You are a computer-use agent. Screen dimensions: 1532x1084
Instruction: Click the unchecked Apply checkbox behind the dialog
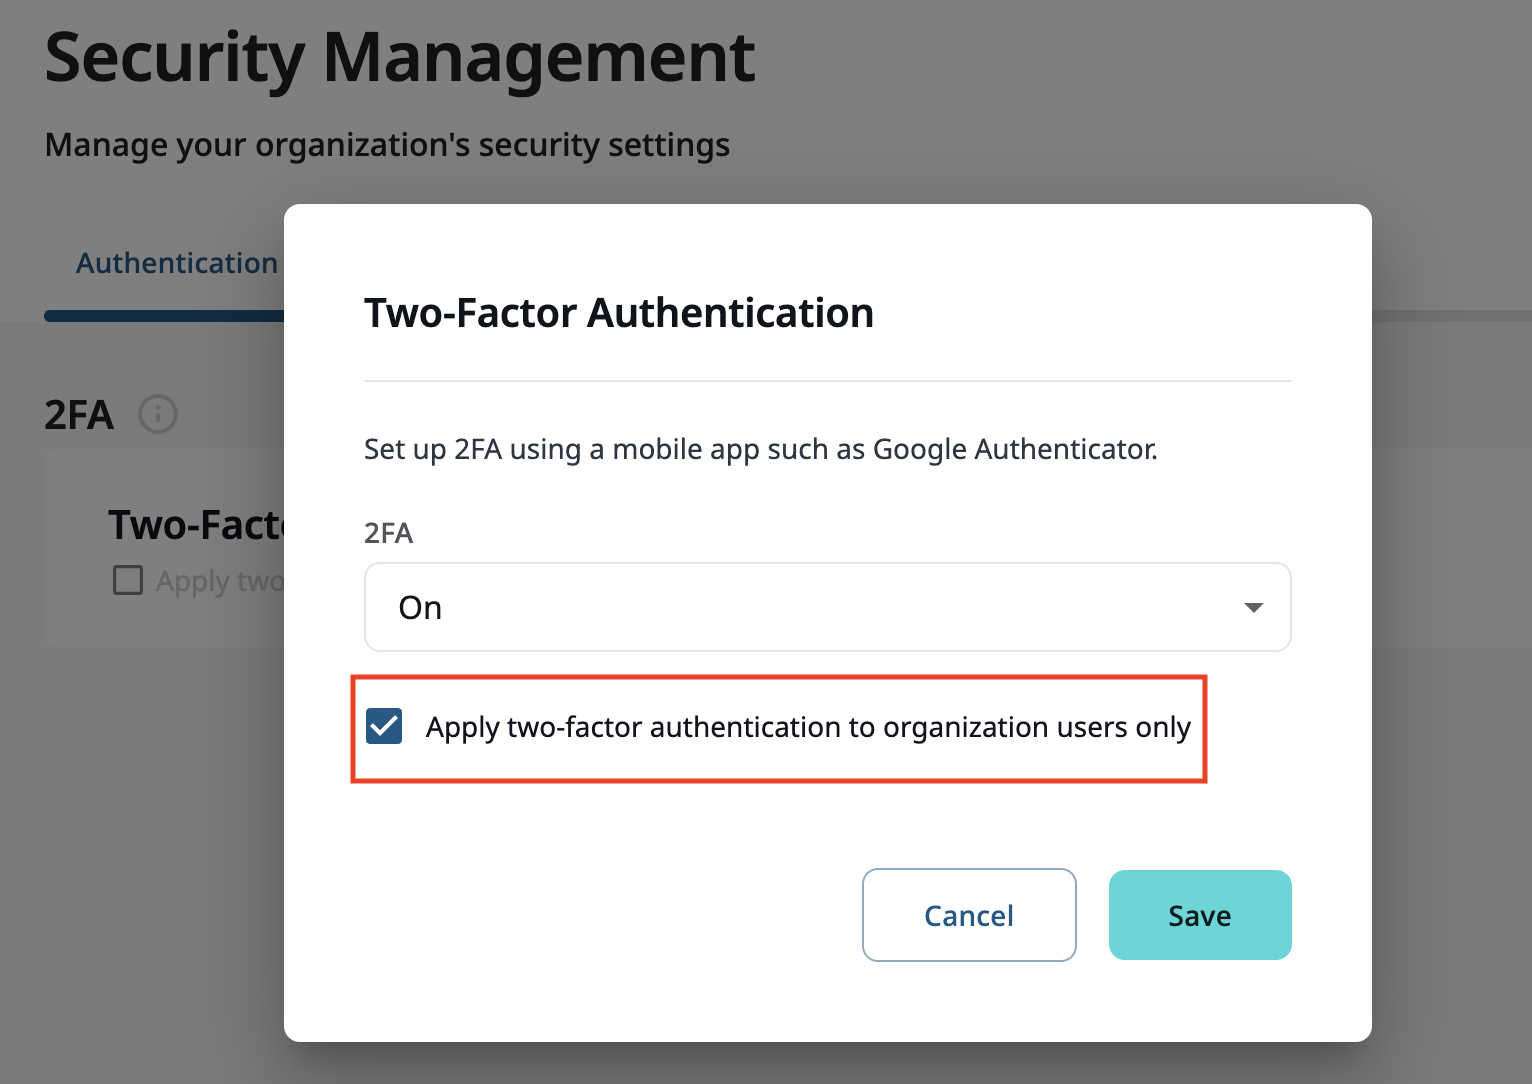pos(128,580)
